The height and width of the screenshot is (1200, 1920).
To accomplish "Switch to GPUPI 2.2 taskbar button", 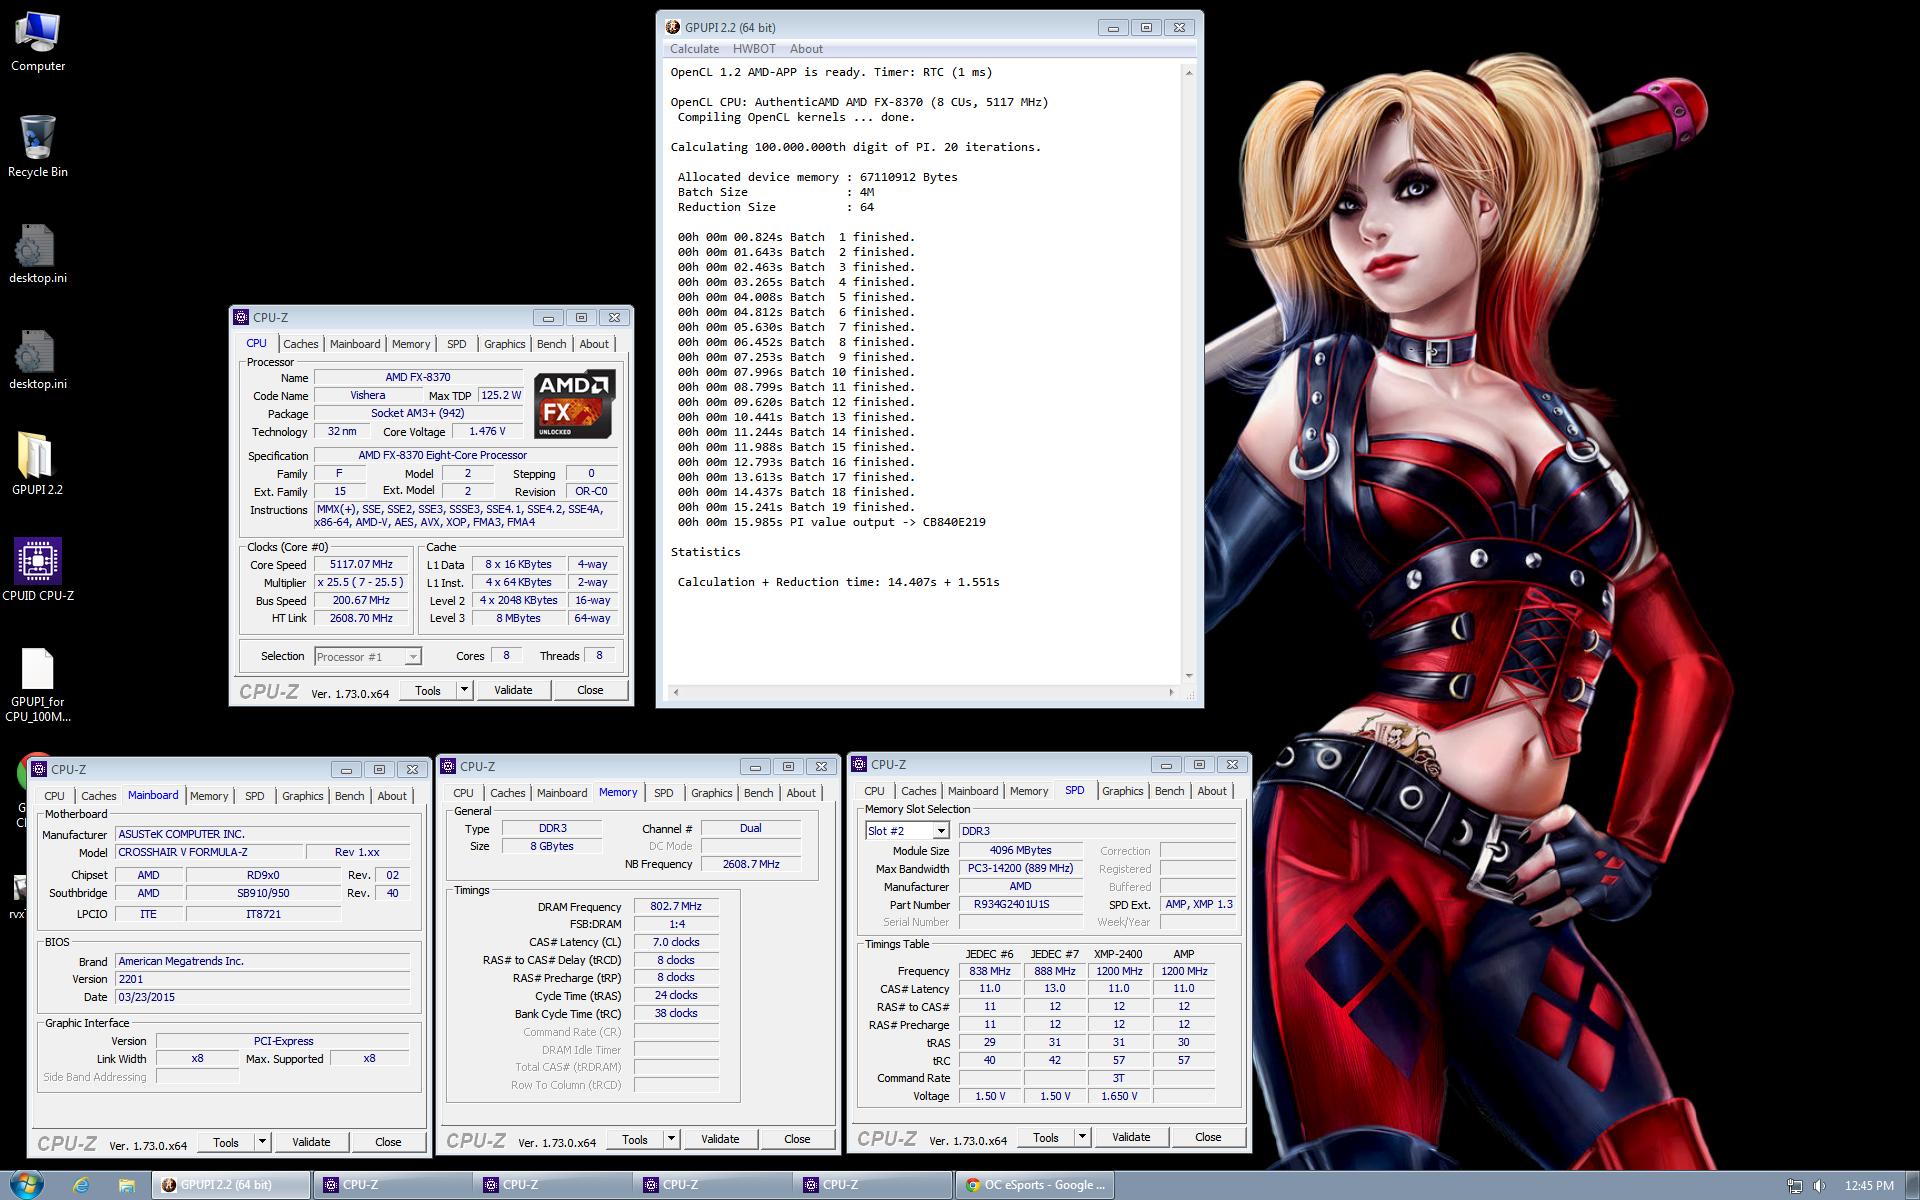I will [x=231, y=1185].
